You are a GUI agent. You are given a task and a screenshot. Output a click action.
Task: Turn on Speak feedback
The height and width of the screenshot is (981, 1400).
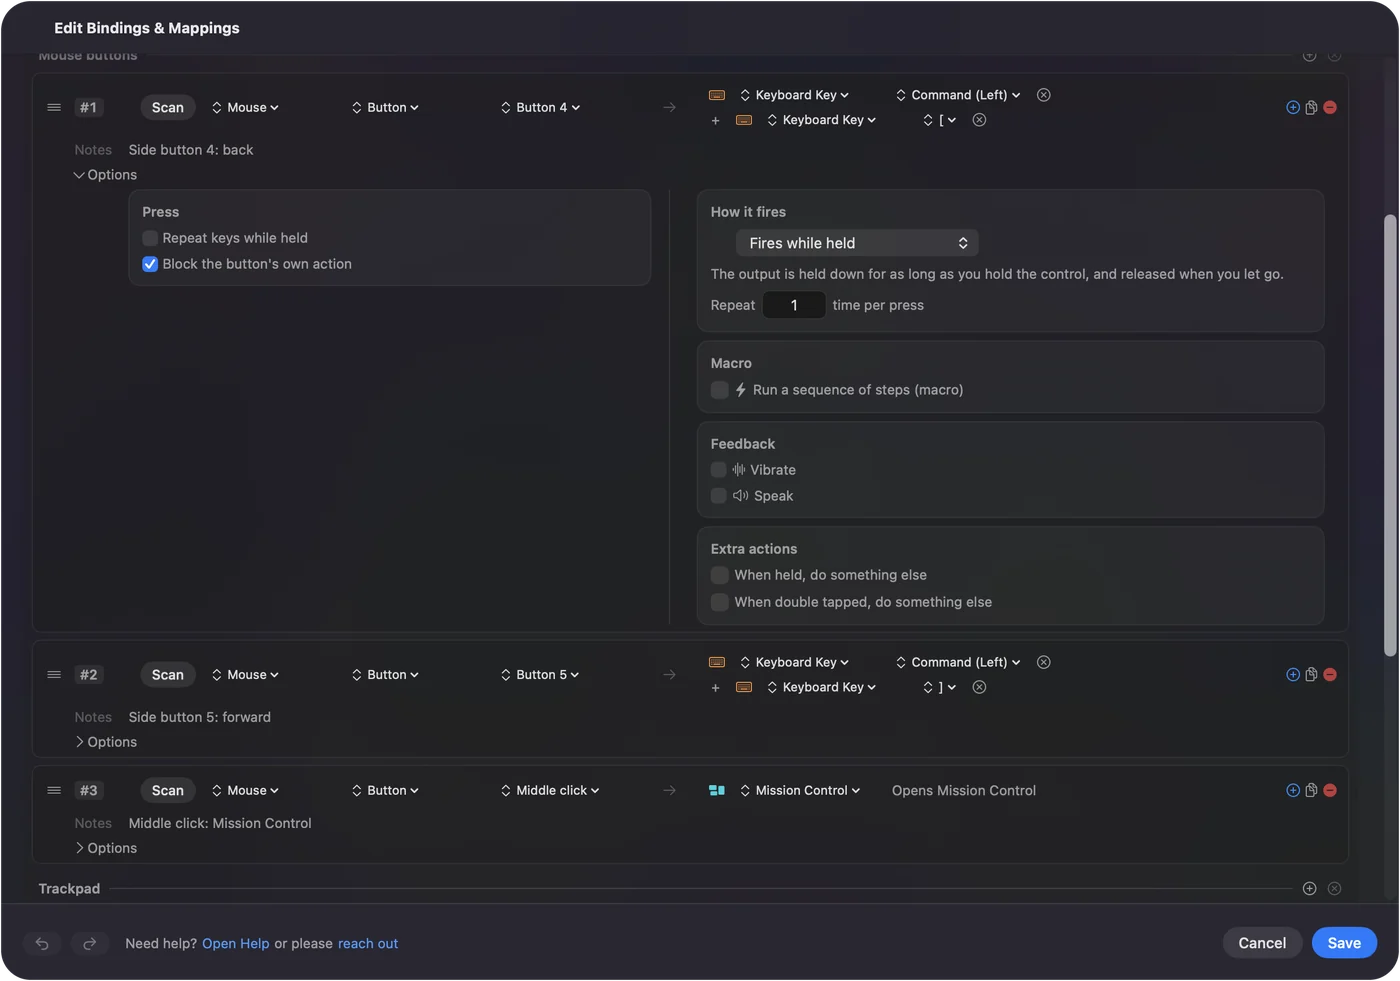719,496
